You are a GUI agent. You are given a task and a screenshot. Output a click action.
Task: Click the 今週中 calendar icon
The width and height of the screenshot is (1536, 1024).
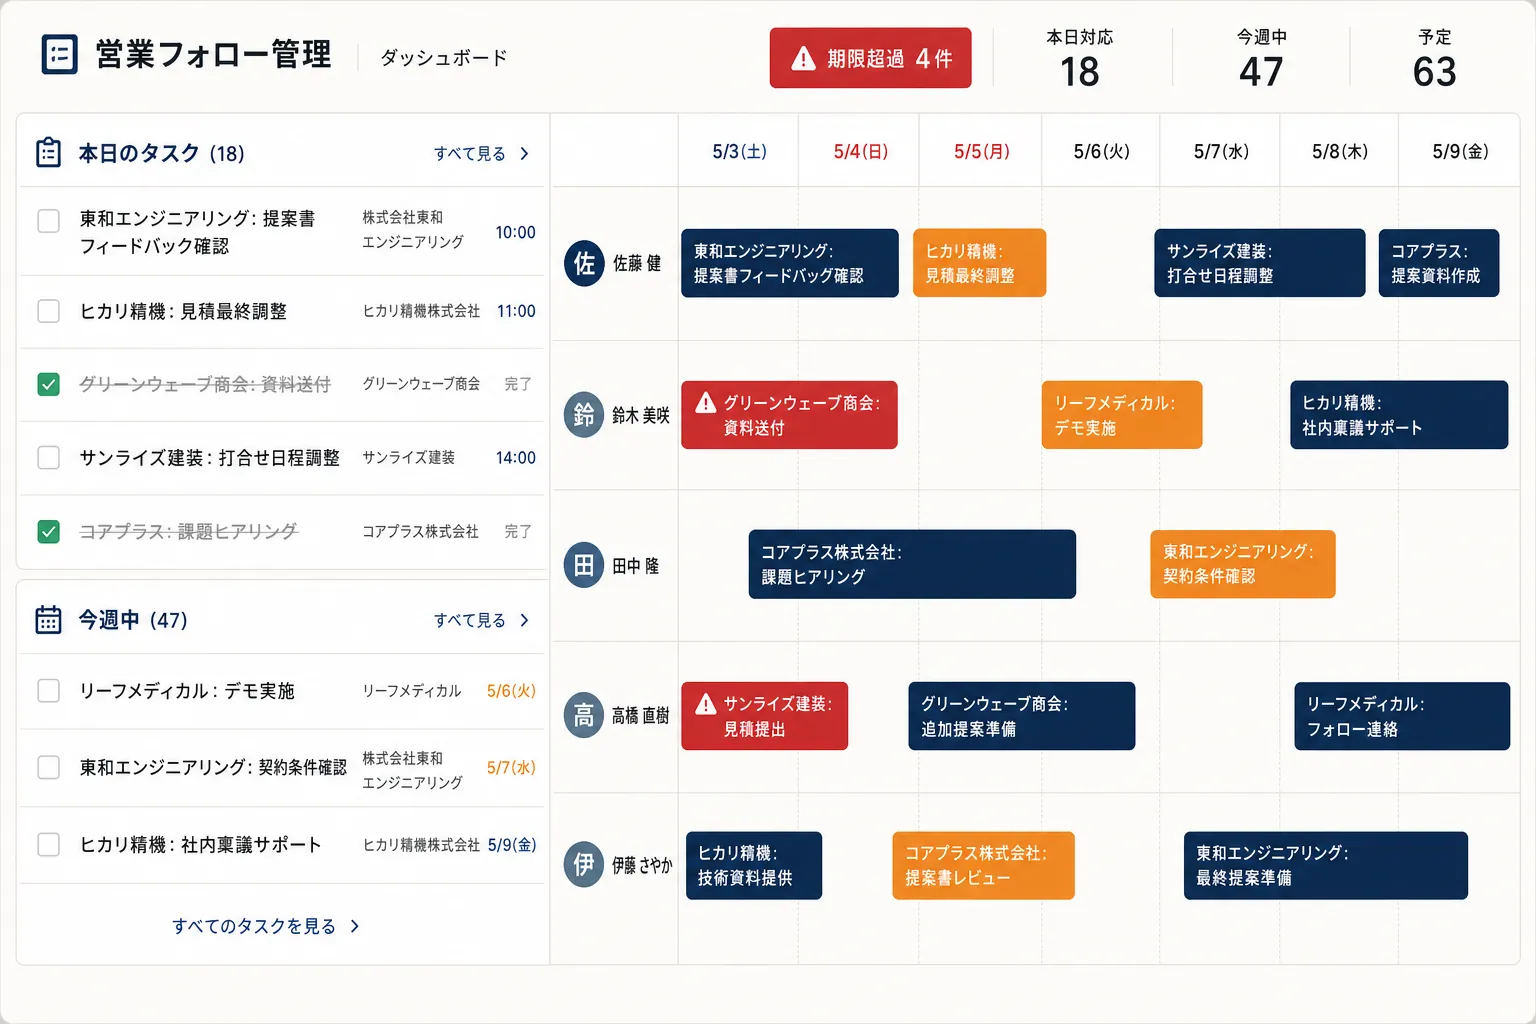tap(48, 619)
